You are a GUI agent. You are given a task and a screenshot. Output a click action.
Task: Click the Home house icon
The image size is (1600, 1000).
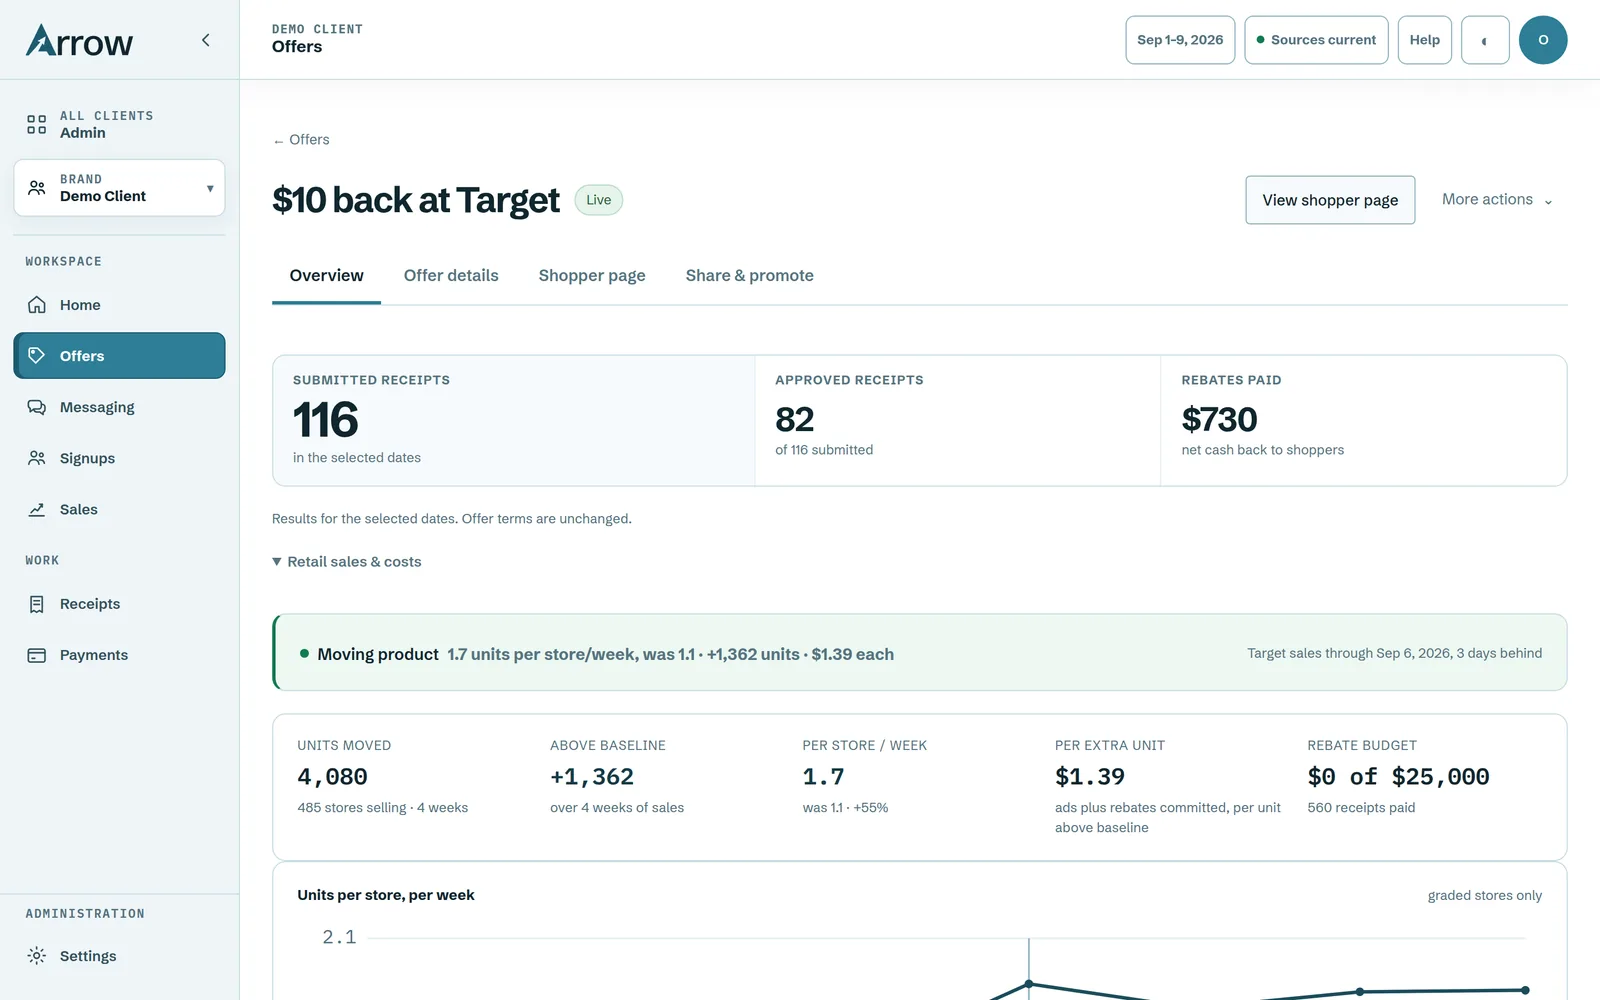tap(37, 305)
